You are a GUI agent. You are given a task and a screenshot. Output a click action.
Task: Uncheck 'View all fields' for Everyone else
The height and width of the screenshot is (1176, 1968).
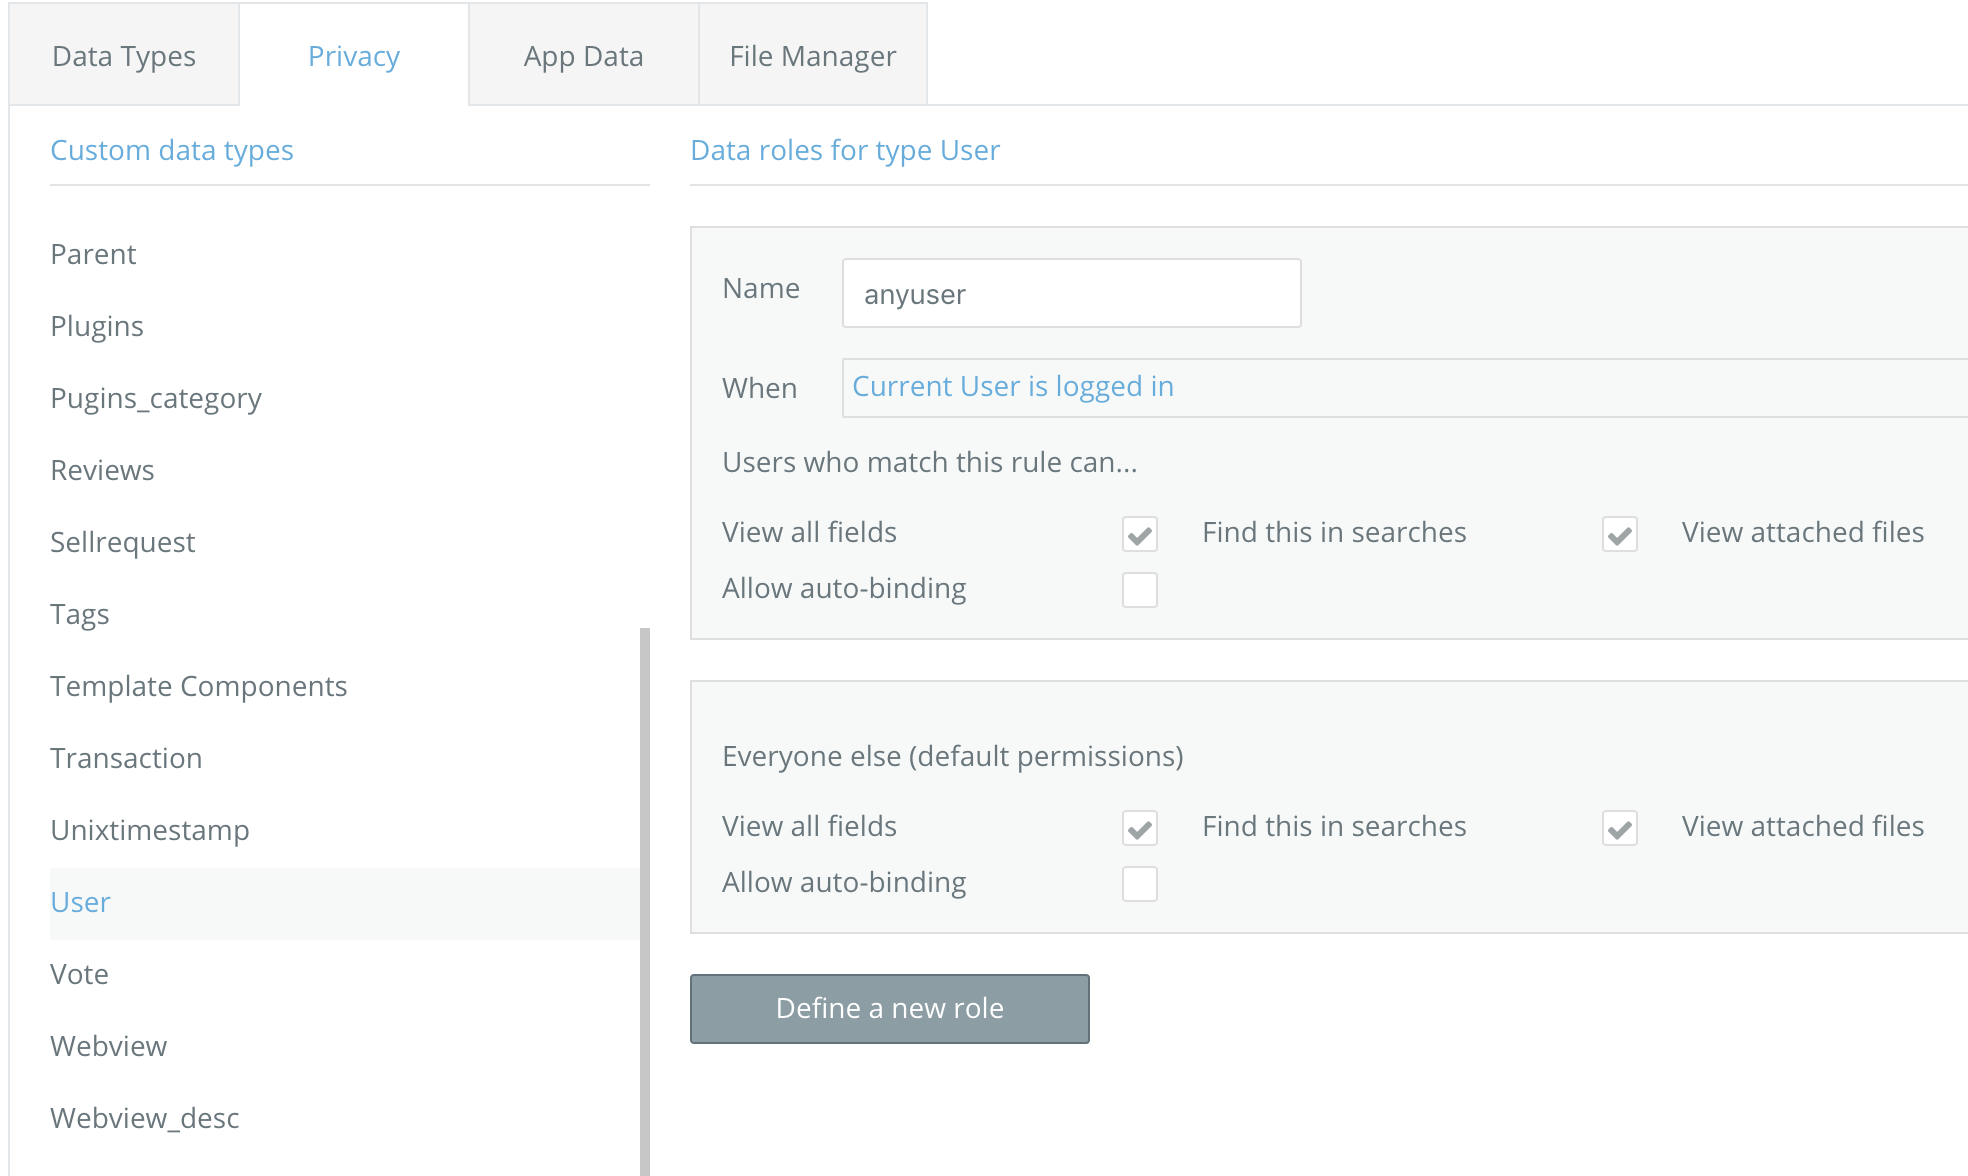pos(1140,828)
